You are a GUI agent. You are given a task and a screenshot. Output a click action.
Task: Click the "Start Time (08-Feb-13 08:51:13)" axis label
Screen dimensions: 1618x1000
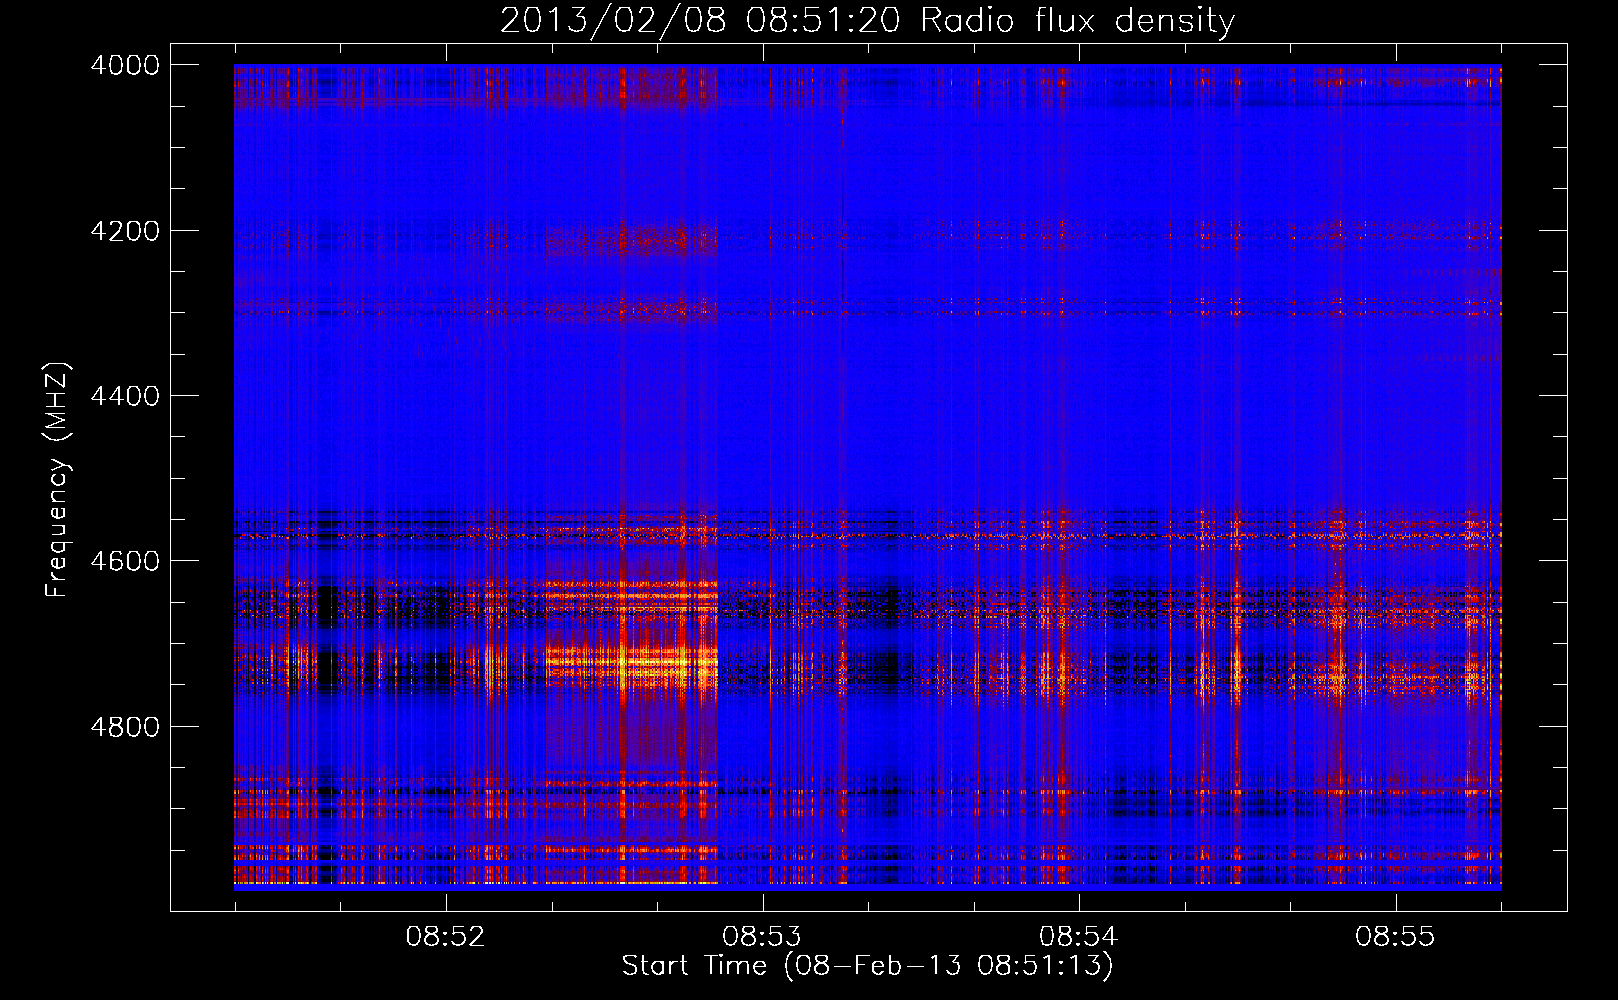pos(867,966)
